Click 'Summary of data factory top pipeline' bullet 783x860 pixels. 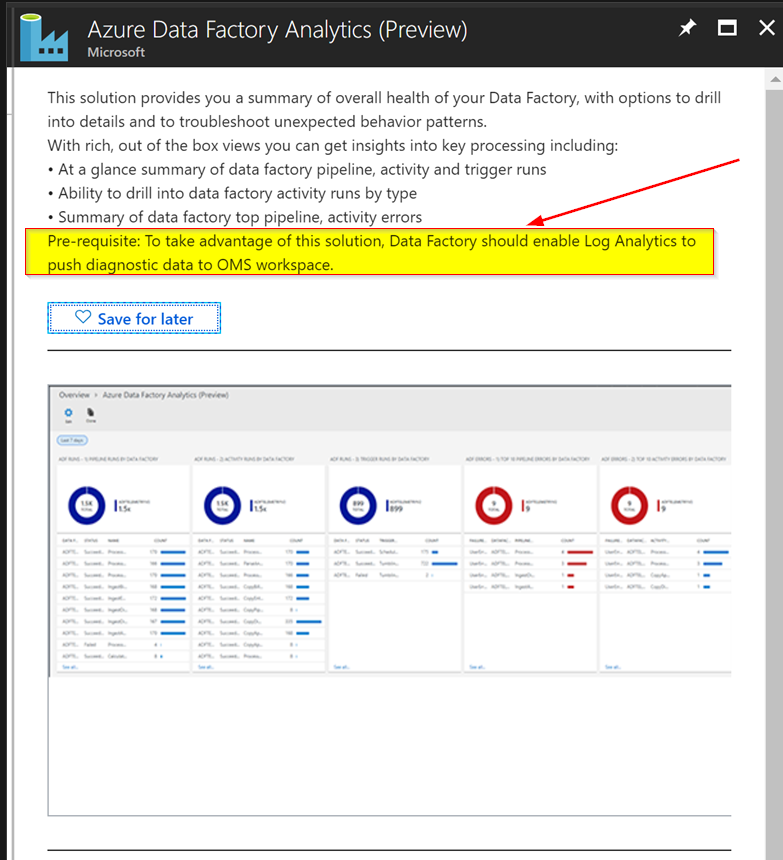[235, 217]
